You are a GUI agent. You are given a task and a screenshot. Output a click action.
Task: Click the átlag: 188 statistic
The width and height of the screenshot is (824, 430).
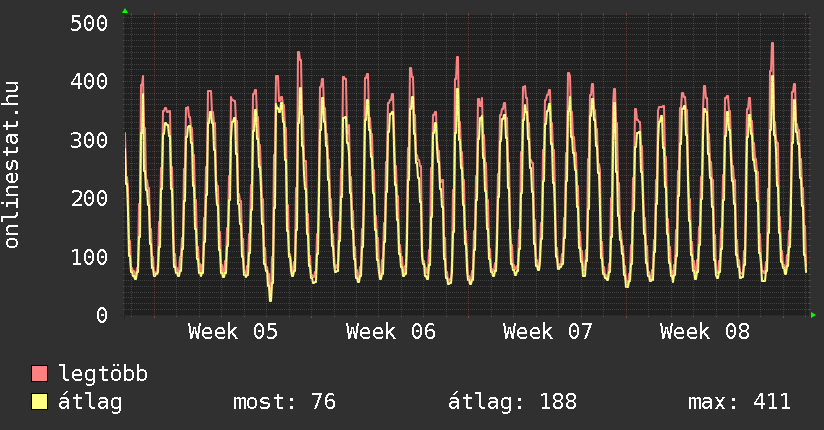coord(513,402)
